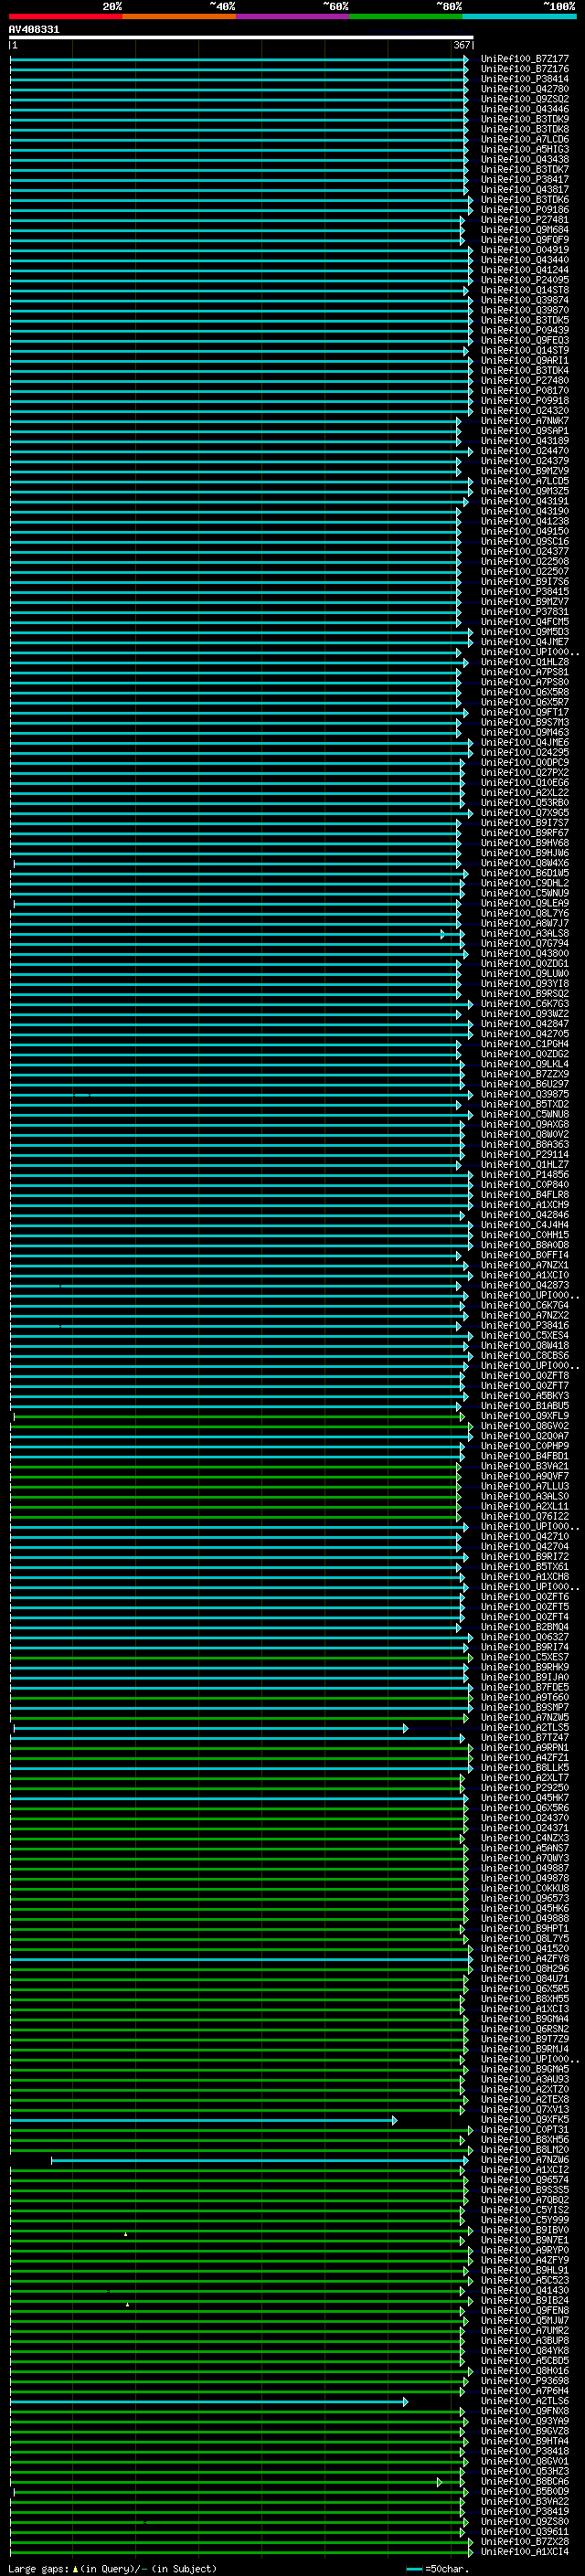Open UniRef100_P27481 entry
The width and height of the screenshot is (585, 2576).
click(525, 220)
